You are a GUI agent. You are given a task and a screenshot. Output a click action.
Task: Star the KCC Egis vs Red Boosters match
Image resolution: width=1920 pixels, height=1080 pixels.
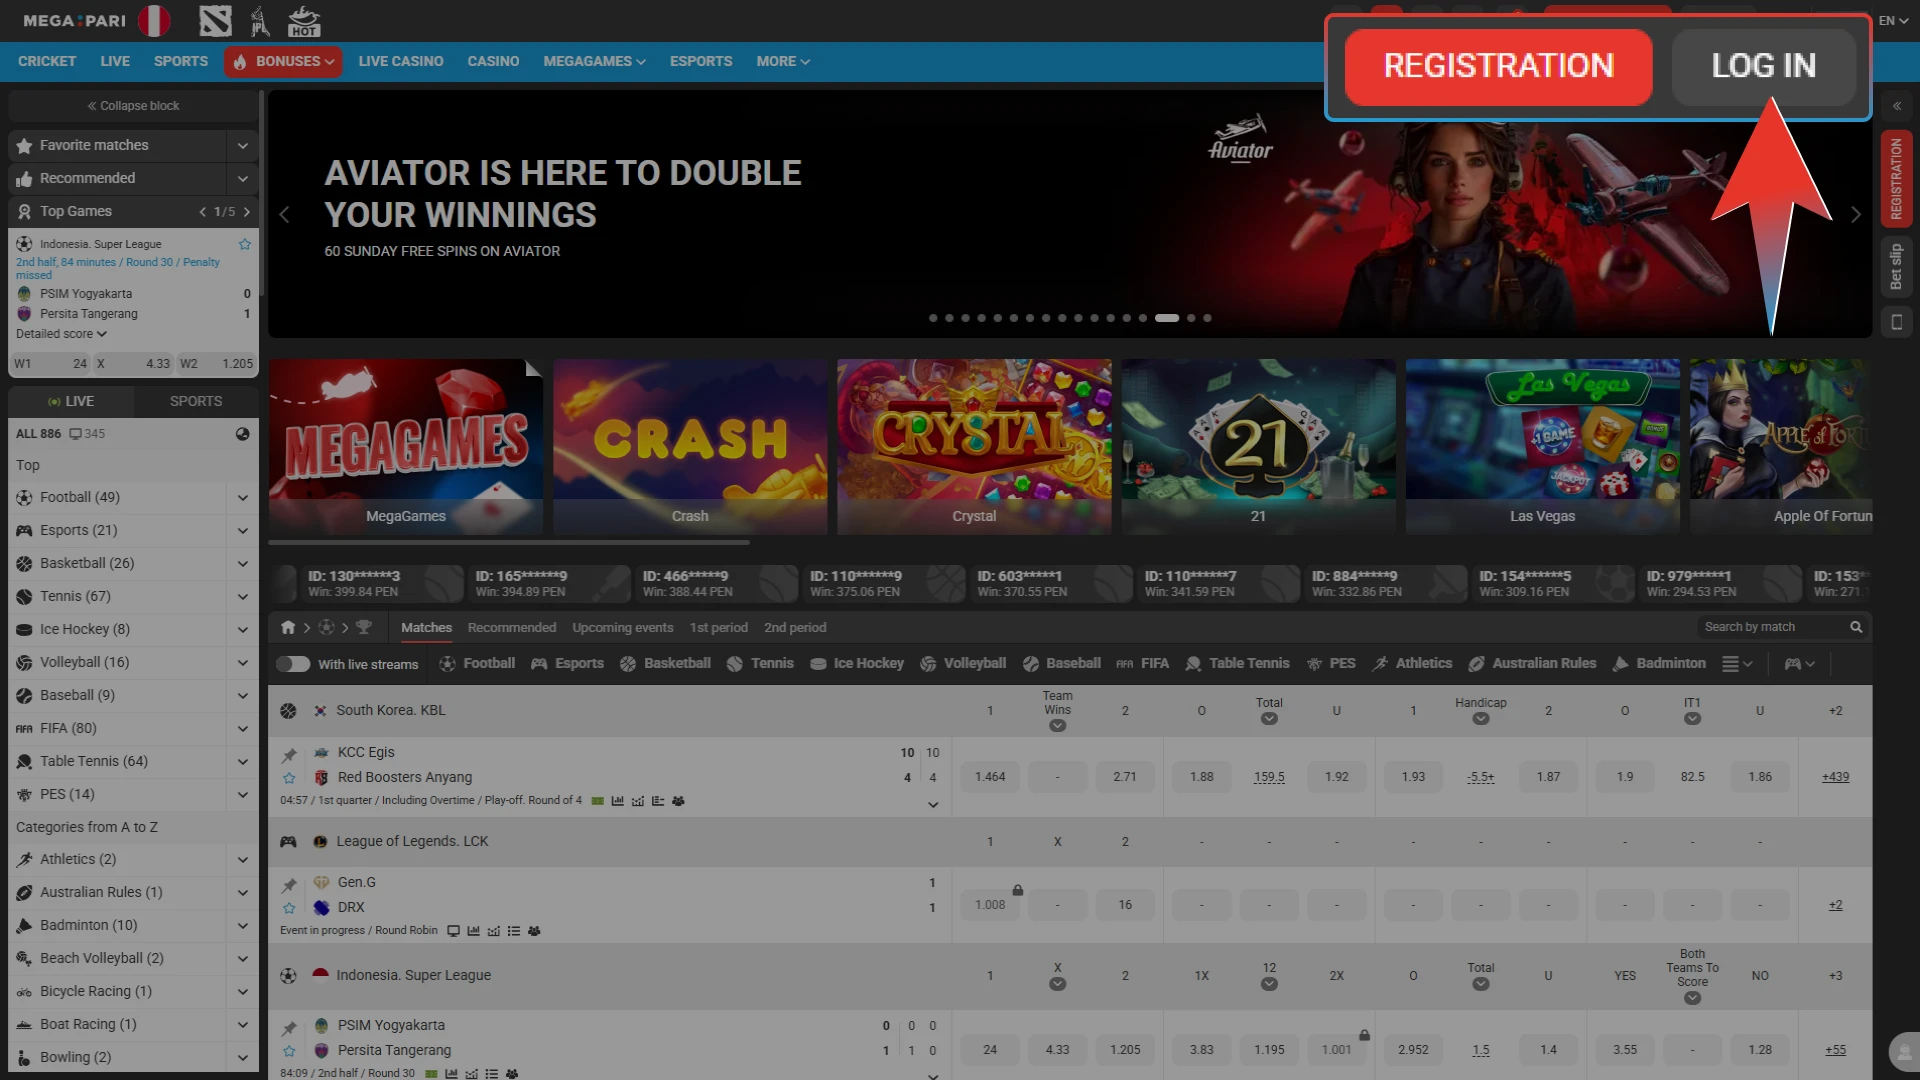289,778
